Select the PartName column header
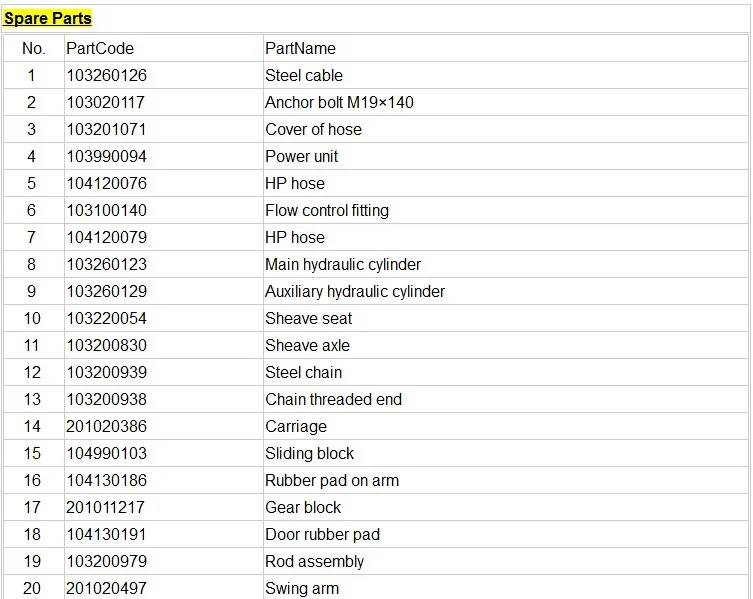Screen dimensions: 753x599 coord(300,48)
